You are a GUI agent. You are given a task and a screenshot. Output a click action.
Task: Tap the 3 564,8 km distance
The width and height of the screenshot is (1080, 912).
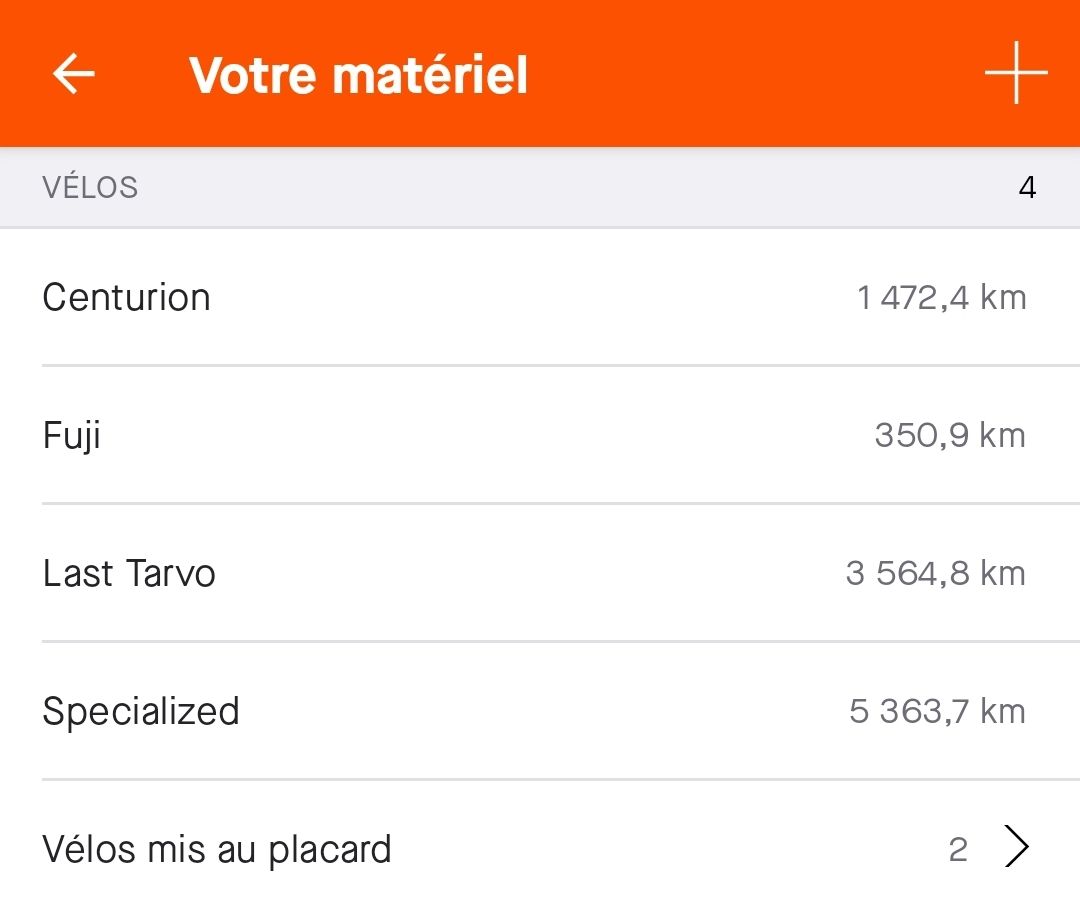tap(935, 574)
